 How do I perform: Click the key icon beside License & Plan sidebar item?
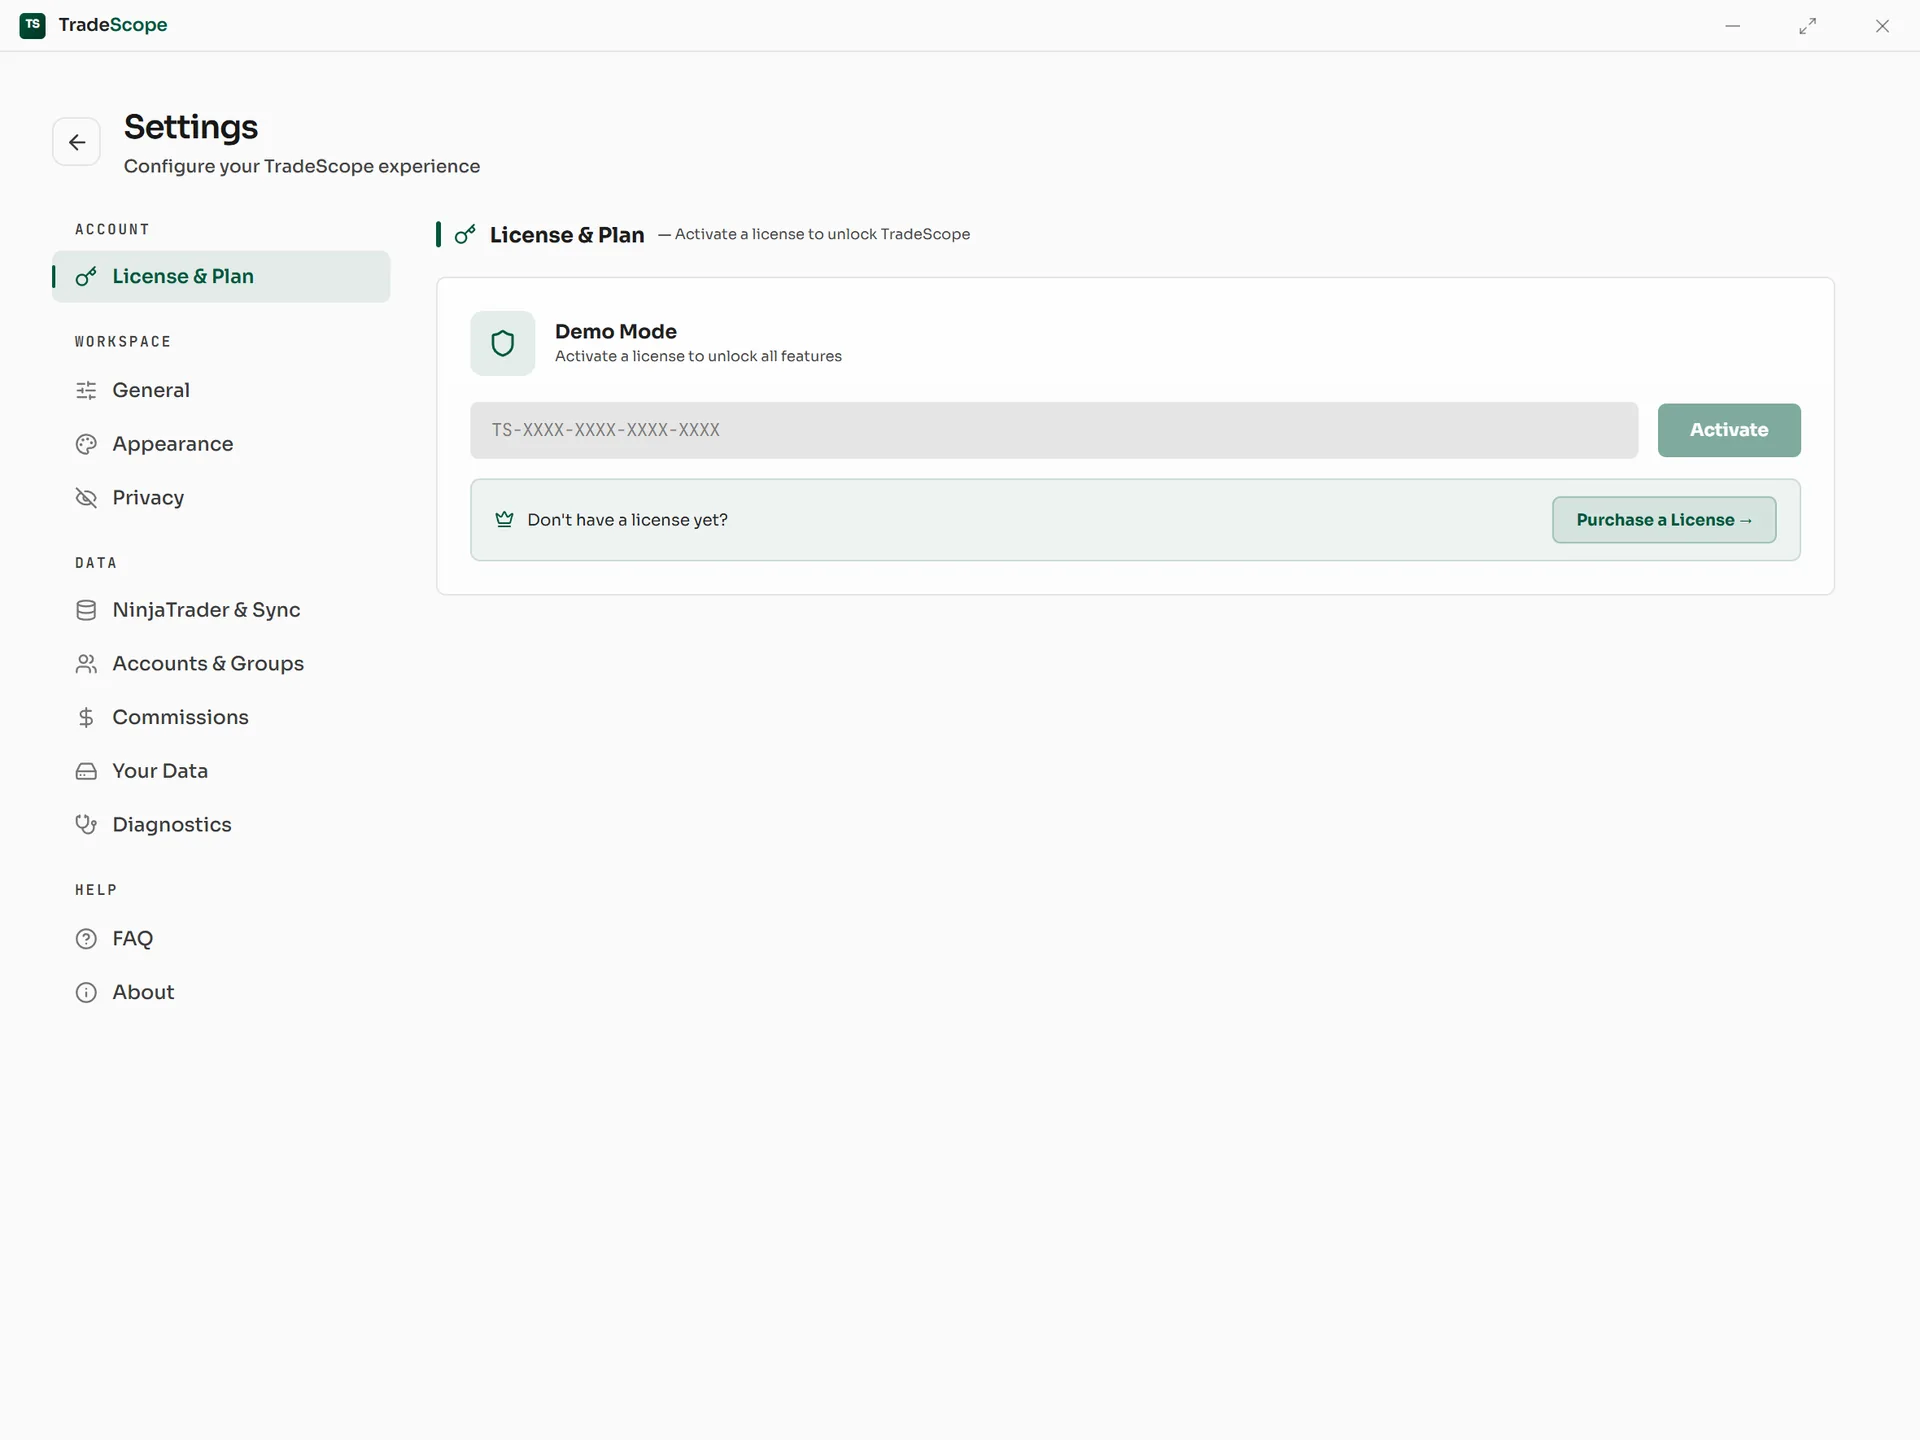86,277
